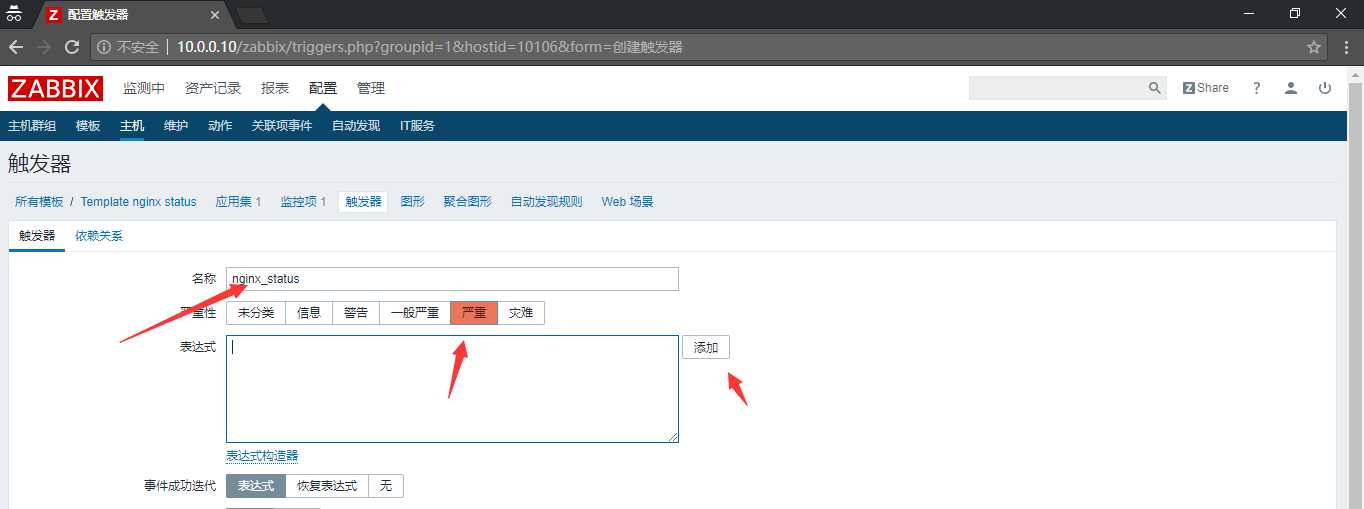Open the help question mark icon
Screen dimensions: 1364x509
pos(1257,88)
